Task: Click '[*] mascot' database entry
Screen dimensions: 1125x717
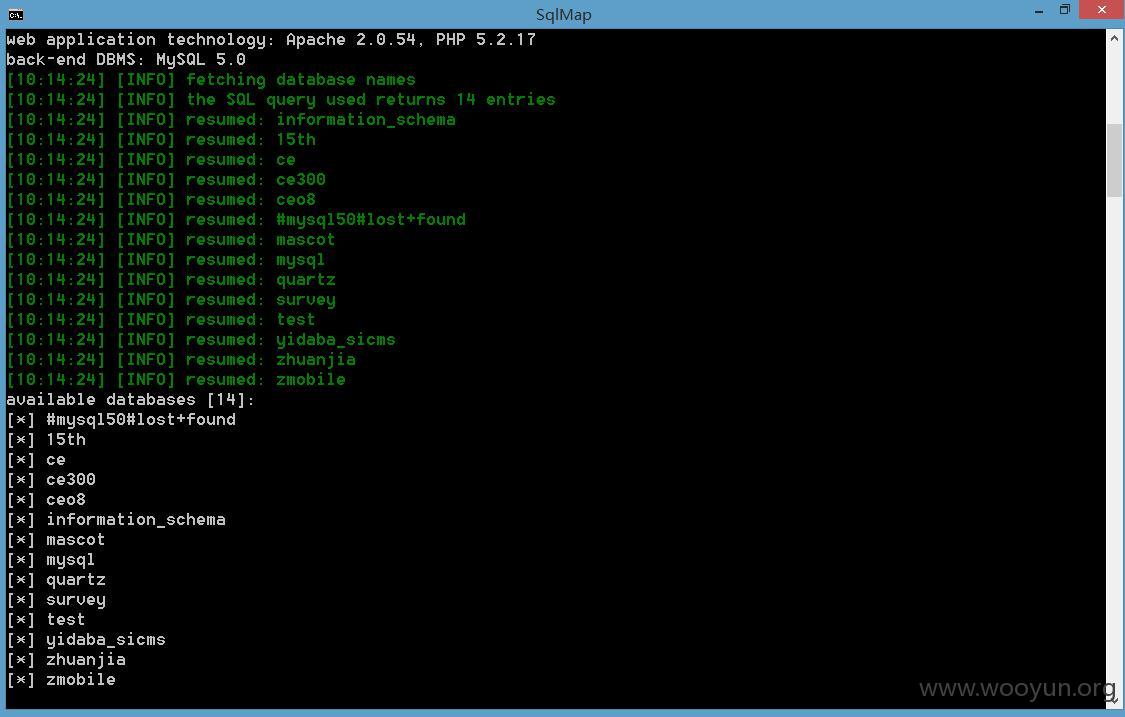Action: (56, 540)
